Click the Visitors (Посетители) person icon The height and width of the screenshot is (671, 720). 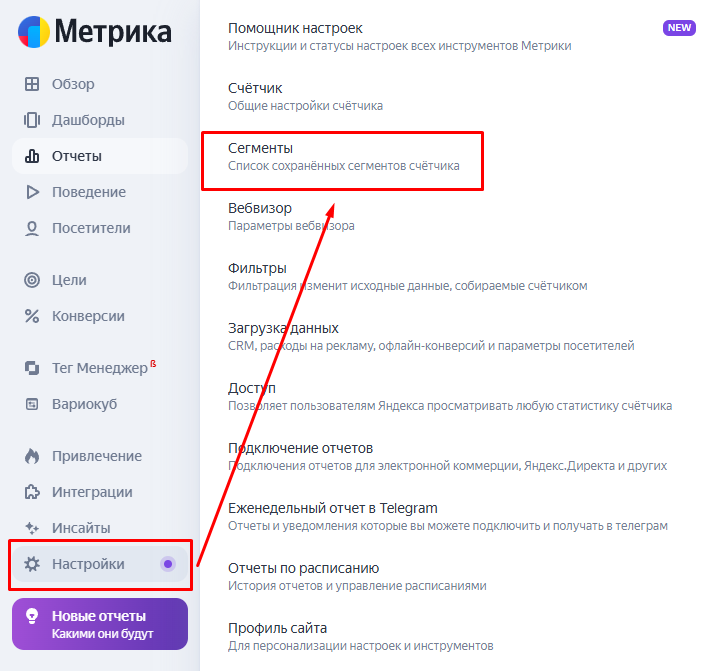point(32,228)
